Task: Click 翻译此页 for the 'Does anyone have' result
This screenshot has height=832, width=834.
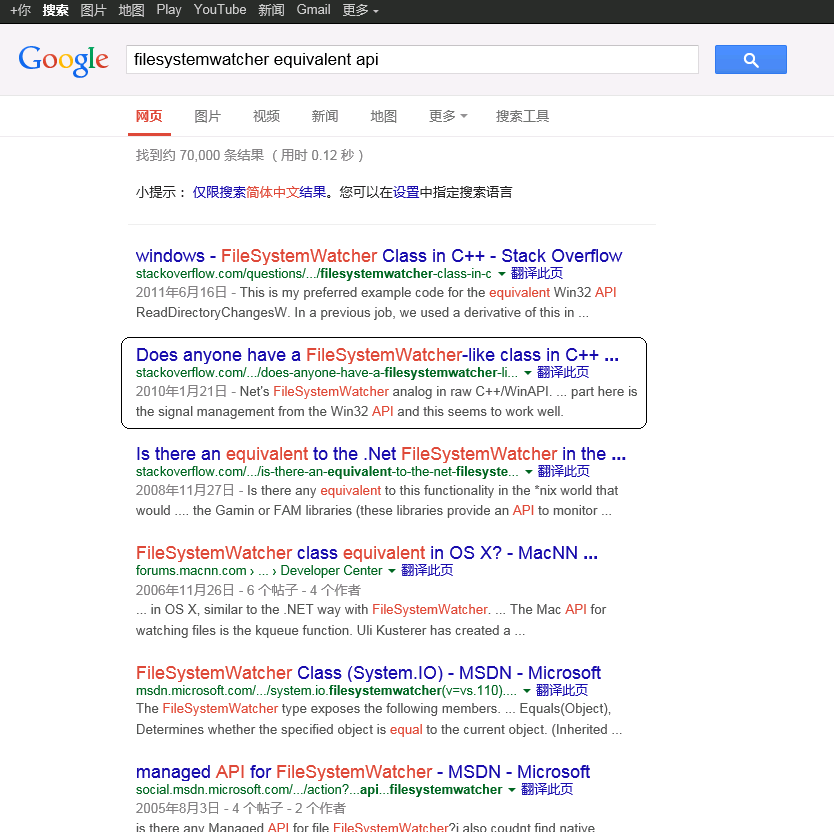Action: click(563, 372)
